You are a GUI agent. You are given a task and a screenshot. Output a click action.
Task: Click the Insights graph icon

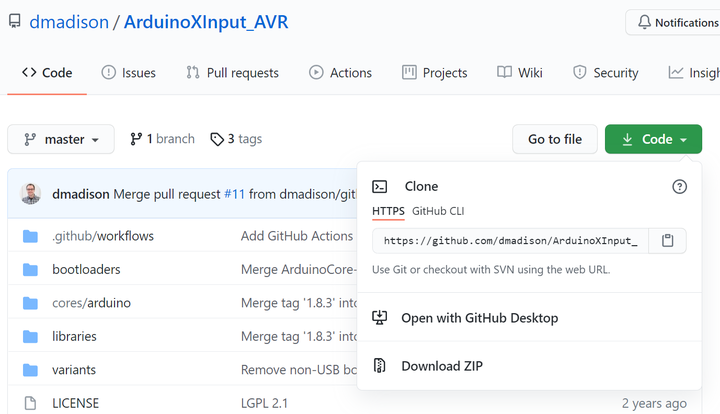click(675, 72)
